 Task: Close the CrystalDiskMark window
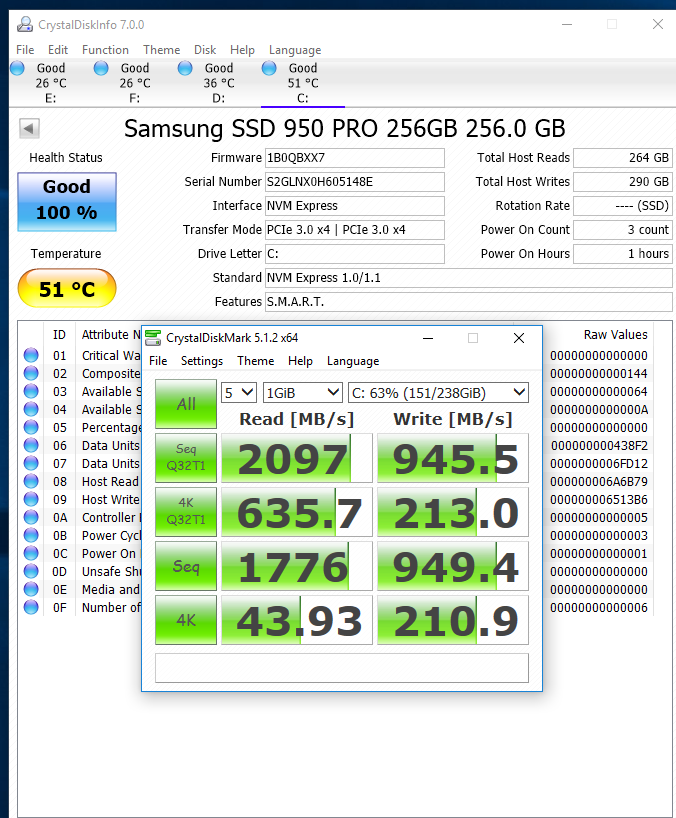pos(519,338)
